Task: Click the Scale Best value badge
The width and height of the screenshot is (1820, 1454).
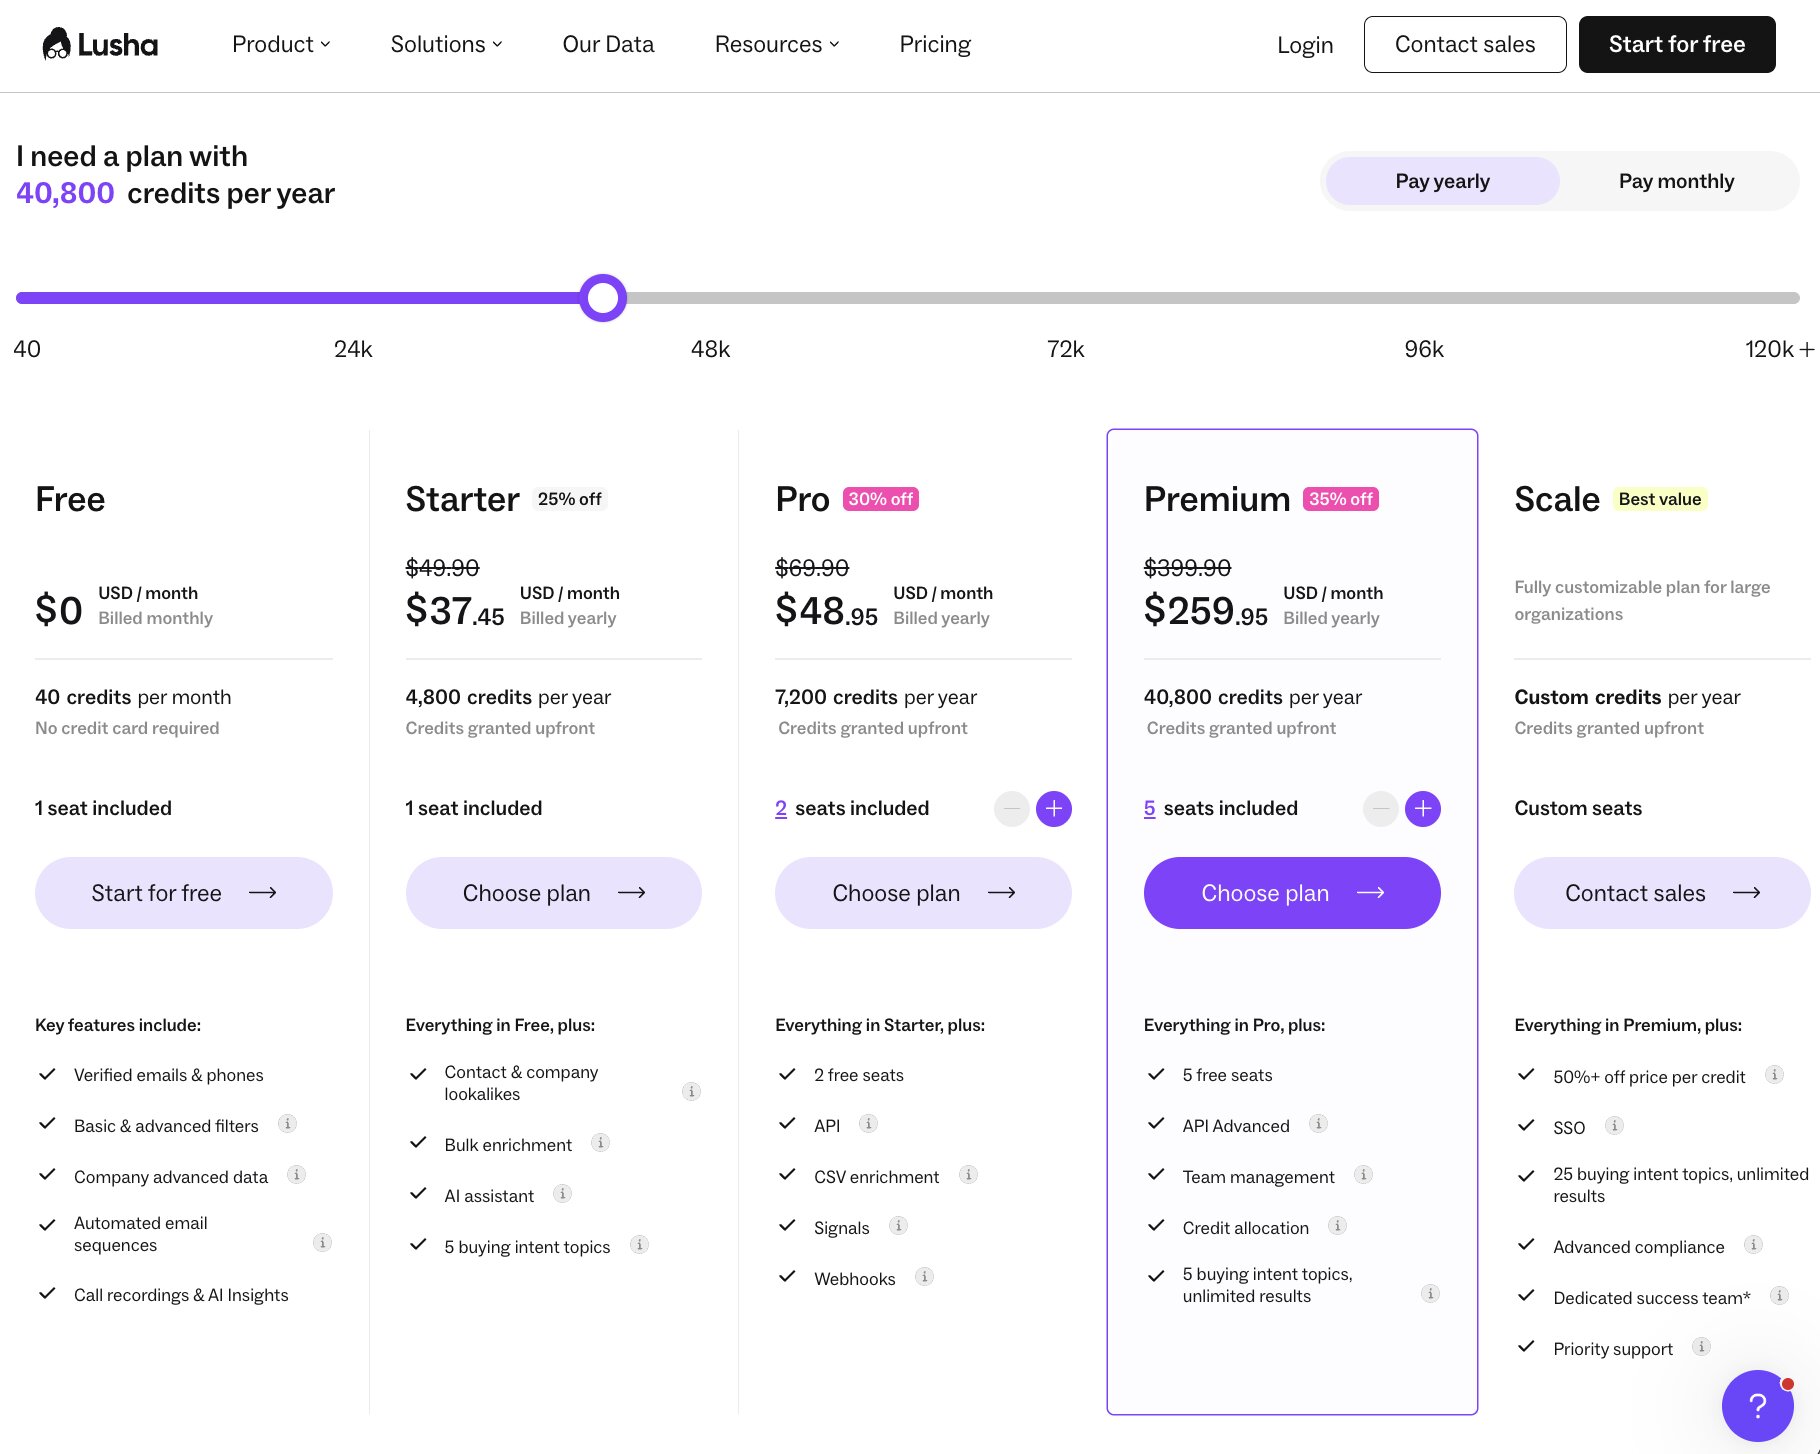Action: [1660, 499]
